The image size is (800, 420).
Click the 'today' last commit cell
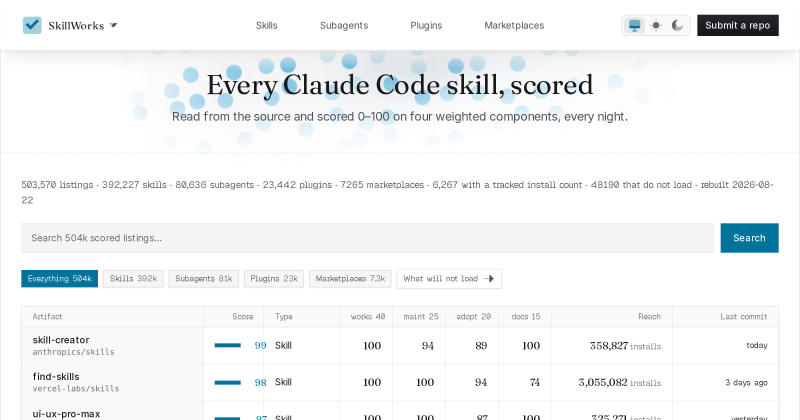(x=757, y=345)
